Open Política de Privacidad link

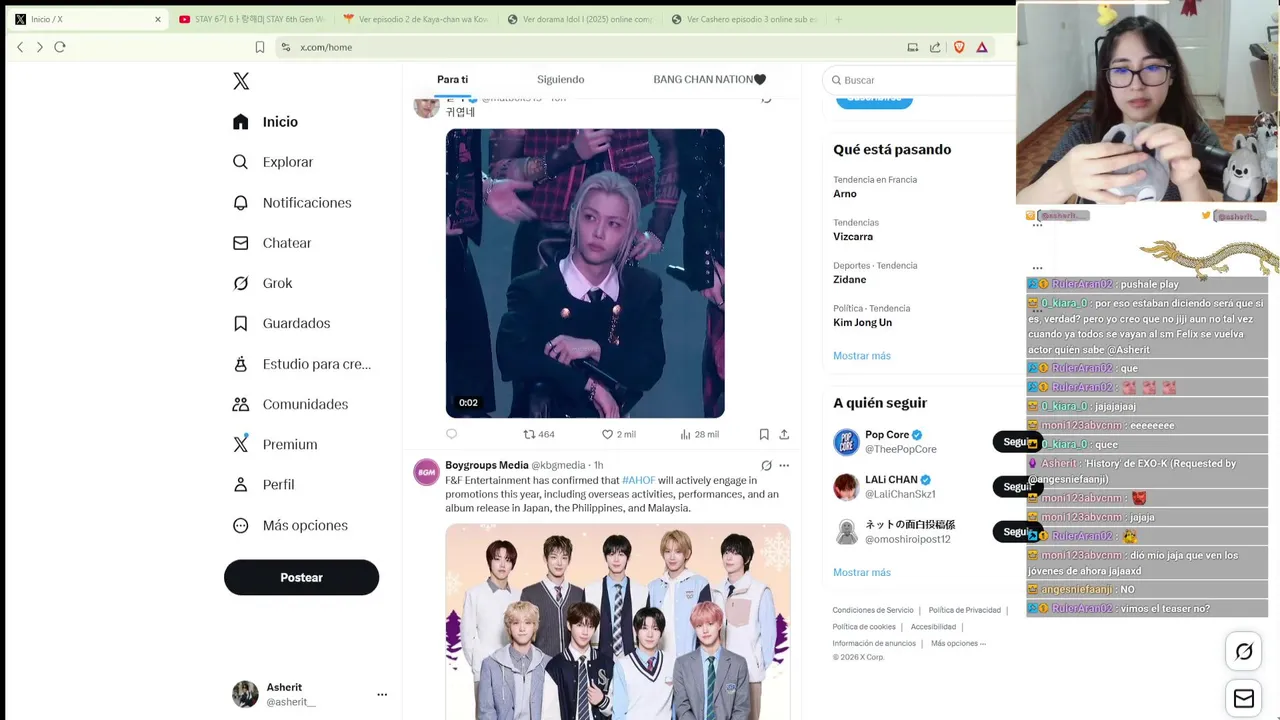964,610
